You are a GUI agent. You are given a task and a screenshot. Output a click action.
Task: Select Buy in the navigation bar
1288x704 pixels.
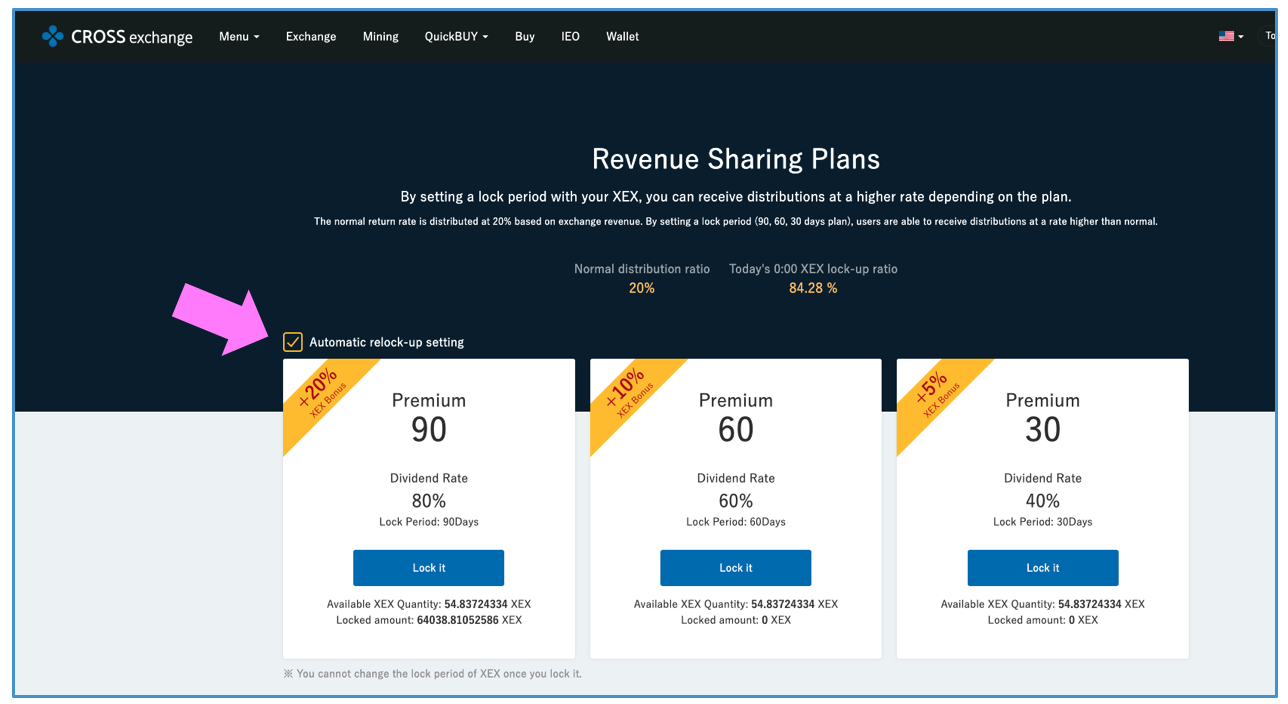click(525, 36)
